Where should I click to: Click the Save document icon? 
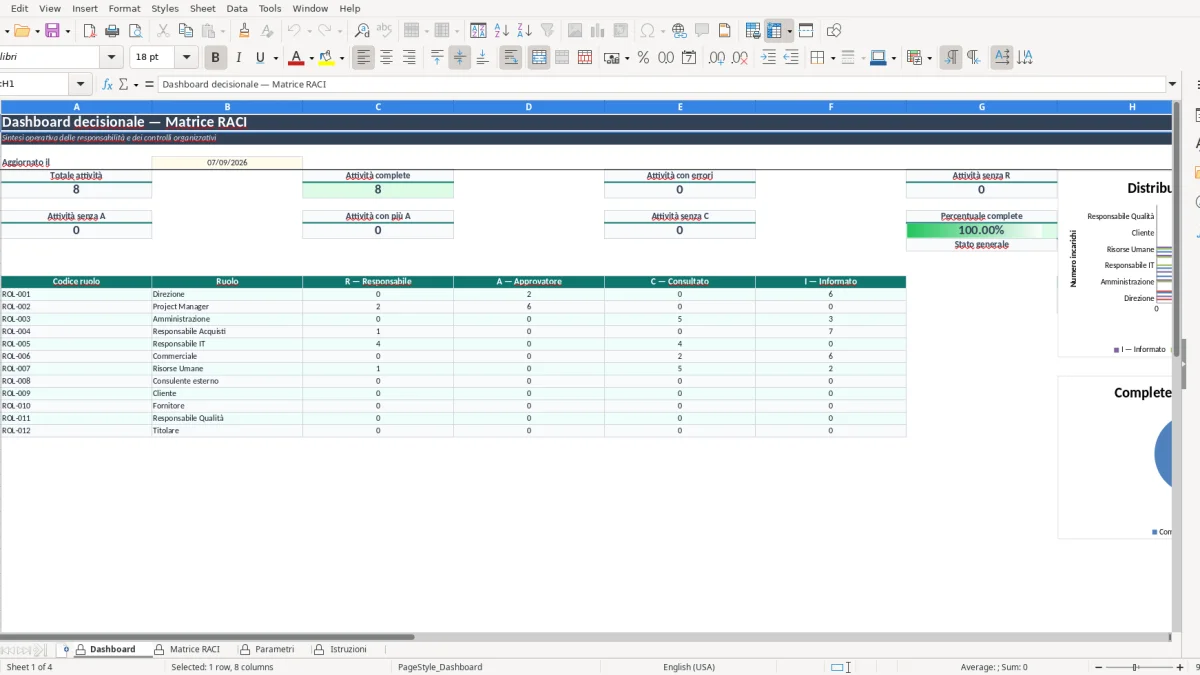52,31
